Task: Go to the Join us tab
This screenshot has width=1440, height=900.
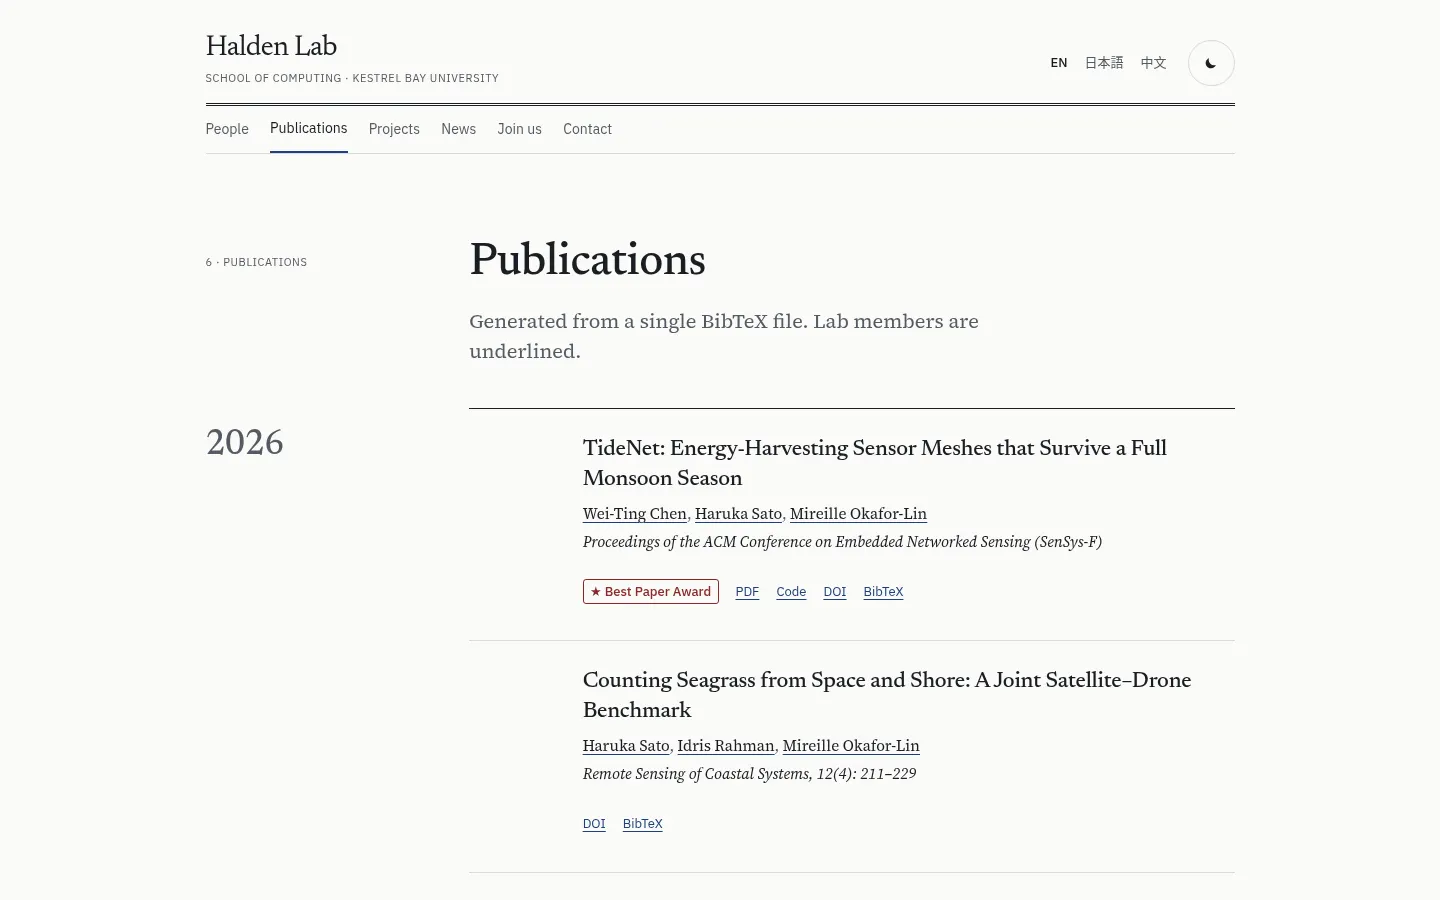Action: [519, 129]
